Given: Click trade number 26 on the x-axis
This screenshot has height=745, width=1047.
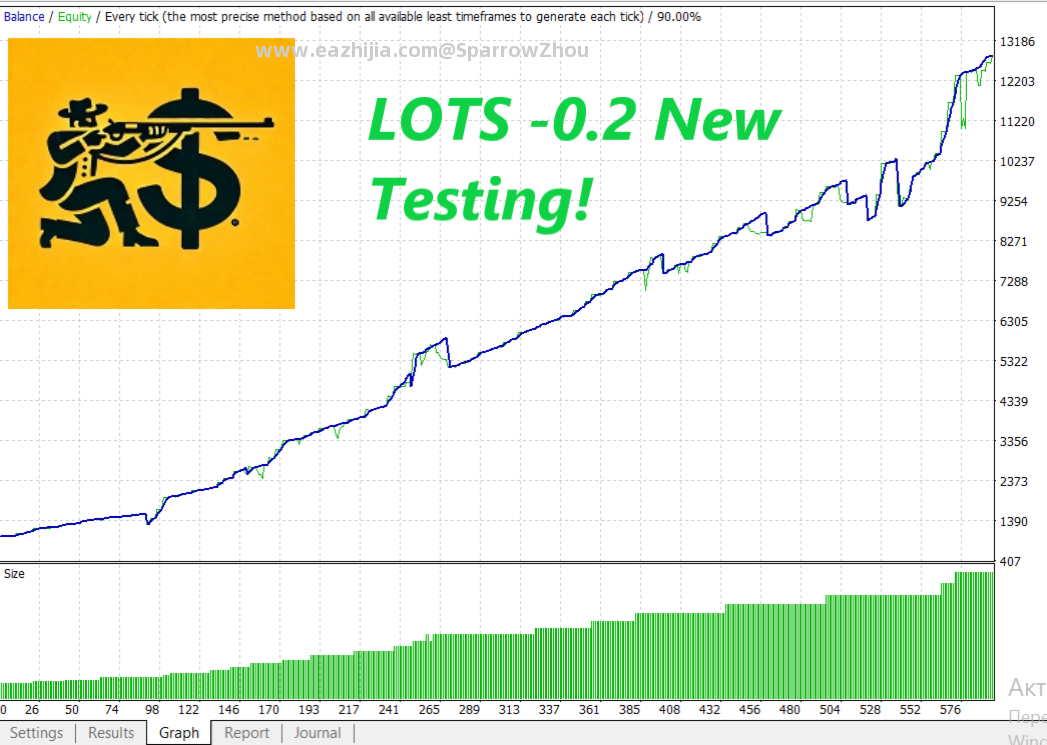Looking at the screenshot, I should click(x=32, y=710).
